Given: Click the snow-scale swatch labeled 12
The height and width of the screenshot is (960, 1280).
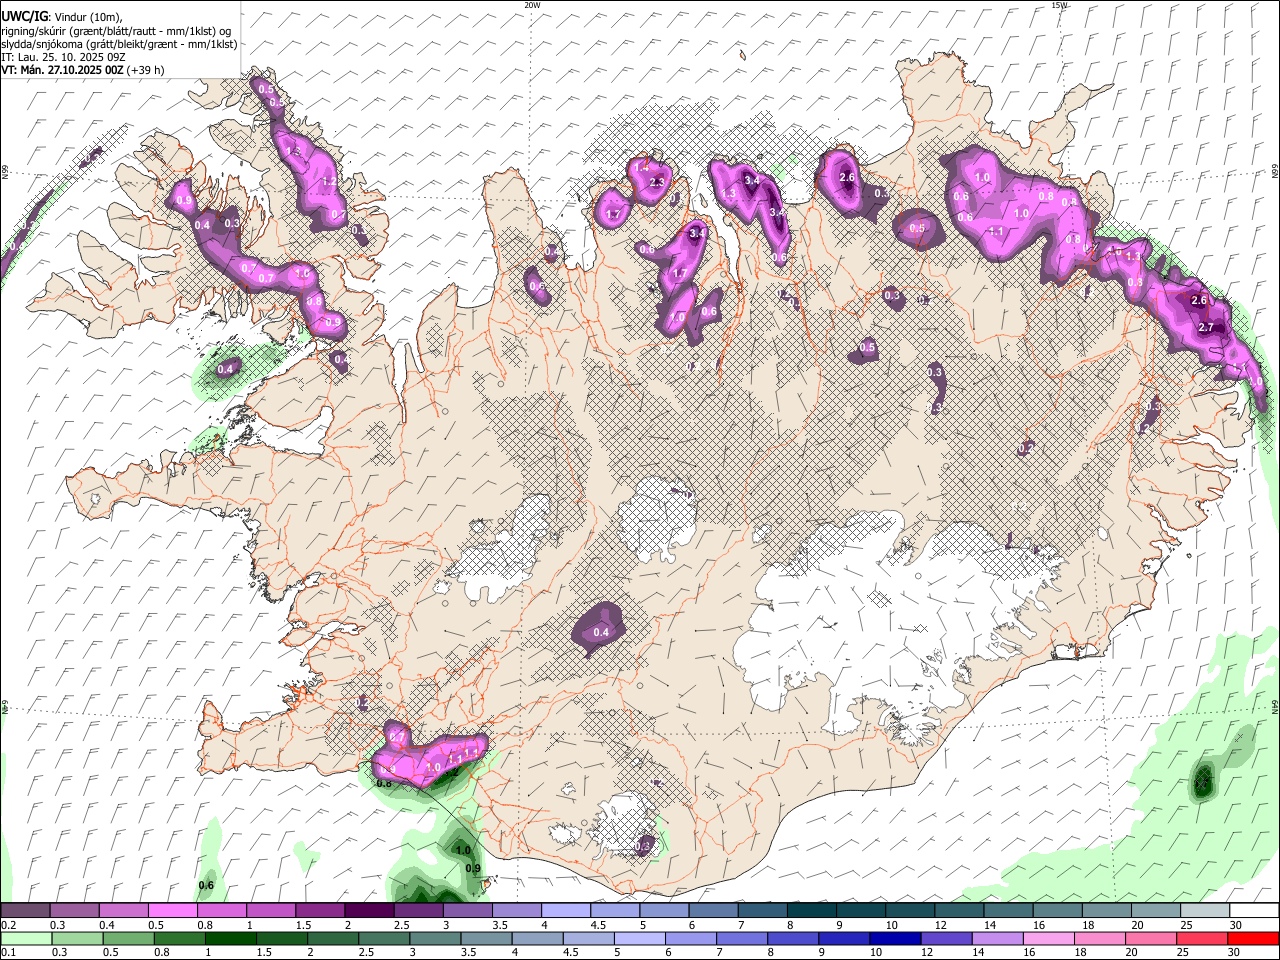Looking at the screenshot, I should click(x=960, y=910).
